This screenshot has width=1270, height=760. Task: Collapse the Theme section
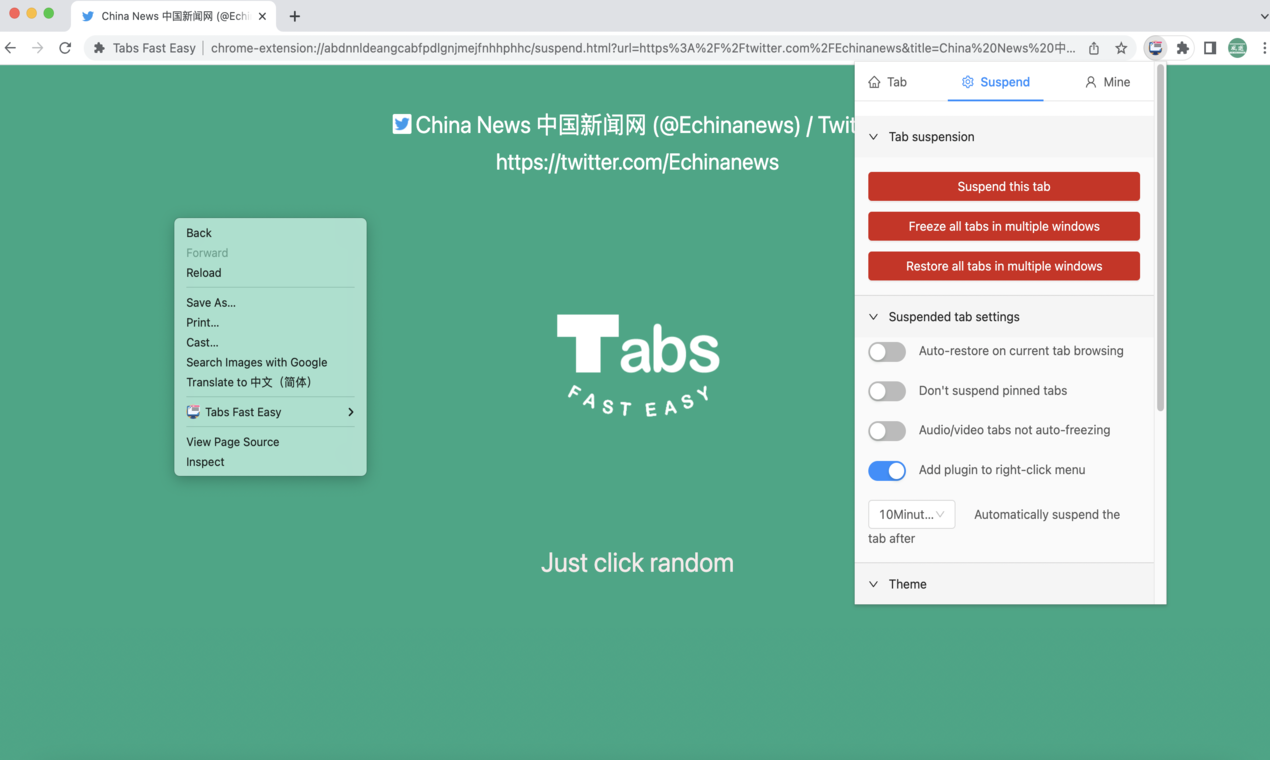1004,584
